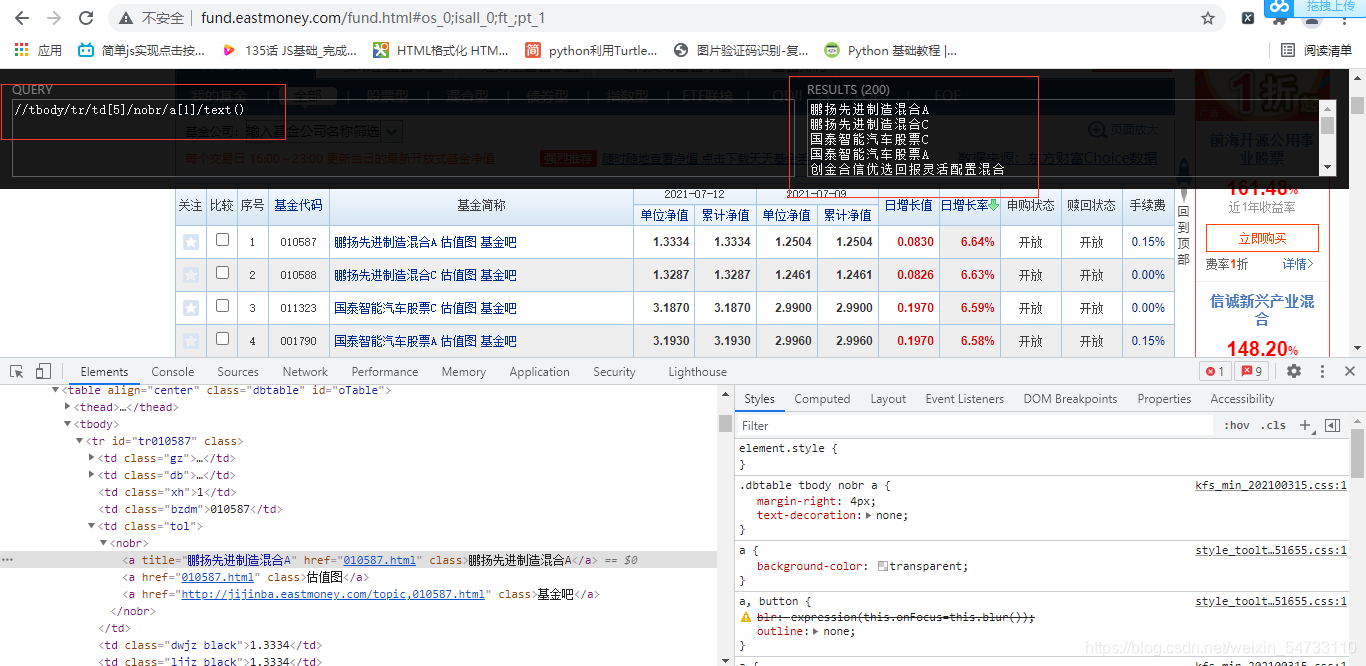Image resolution: width=1366 pixels, height=666 pixels.
Task: Open the Event Listeners tab
Action: (x=964, y=398)
